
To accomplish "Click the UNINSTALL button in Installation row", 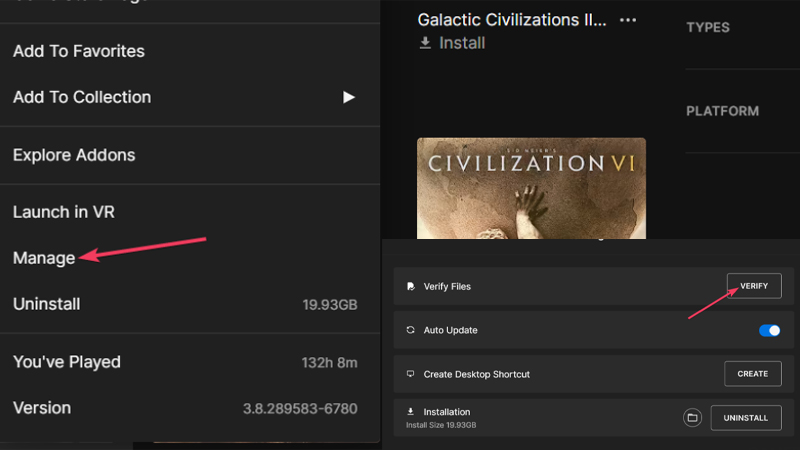I will point(746,418).
